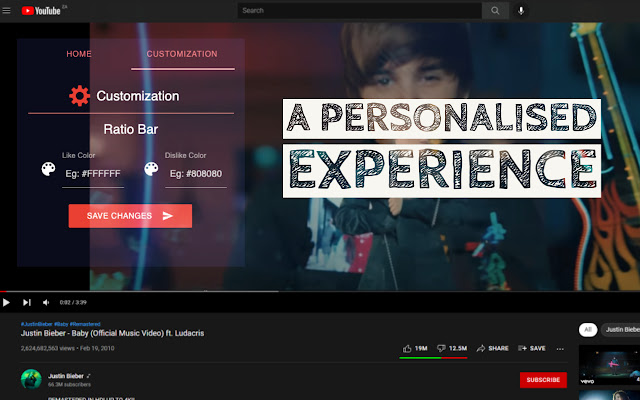Open the #JustinBieber hashtag link

tap(37, 324)
